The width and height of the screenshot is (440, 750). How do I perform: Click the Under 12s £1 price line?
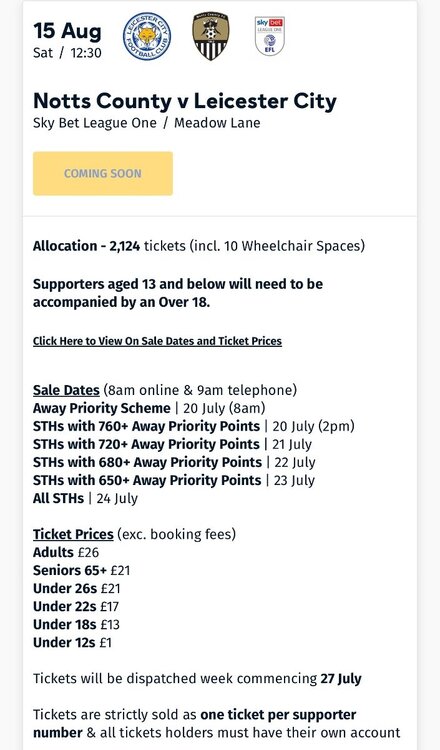point(72,642)
